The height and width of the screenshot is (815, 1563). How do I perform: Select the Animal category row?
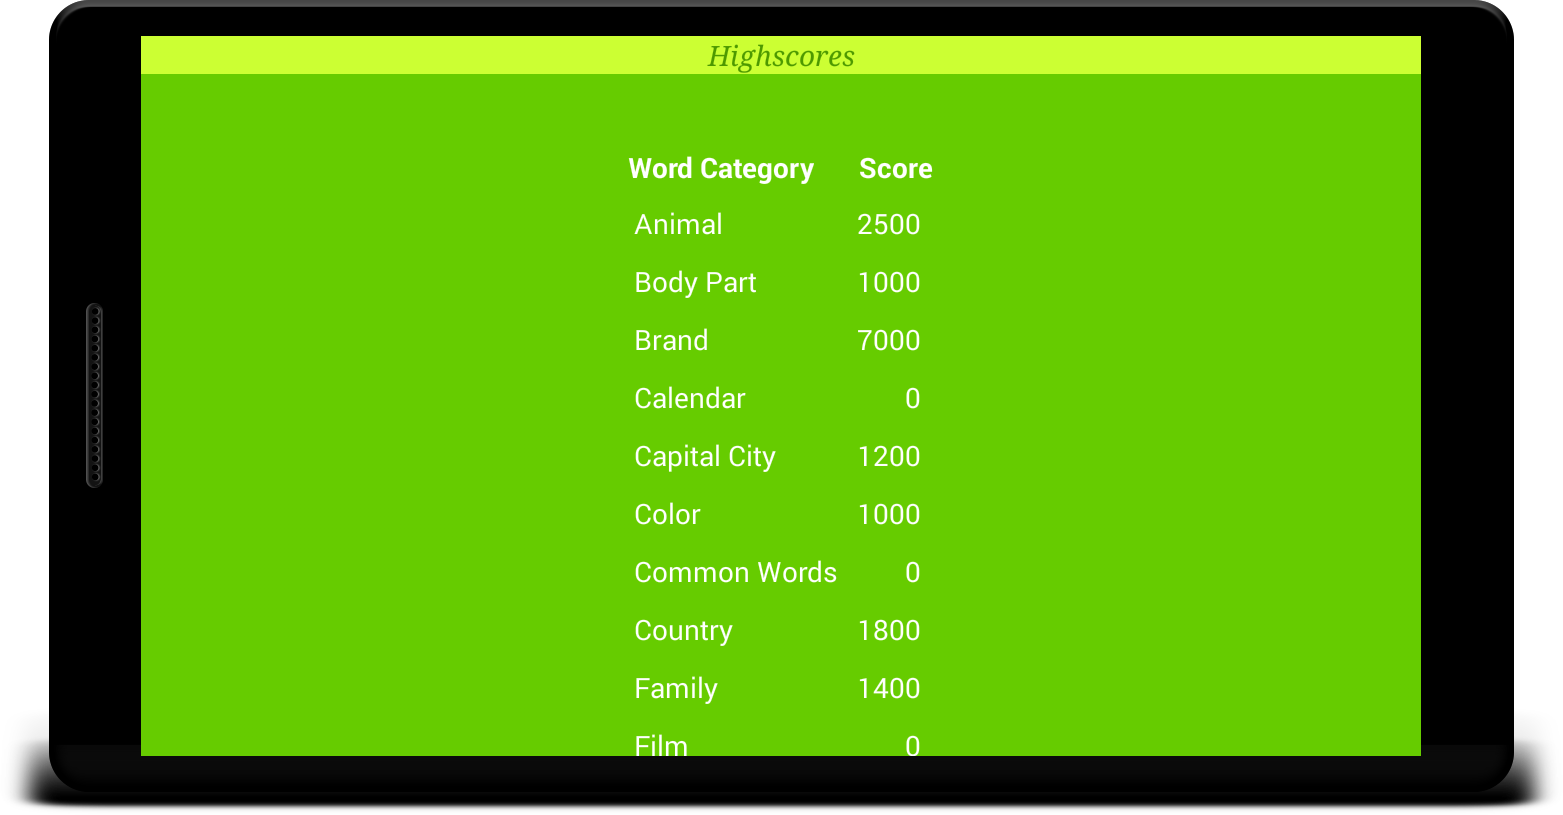tap(678, 225)
